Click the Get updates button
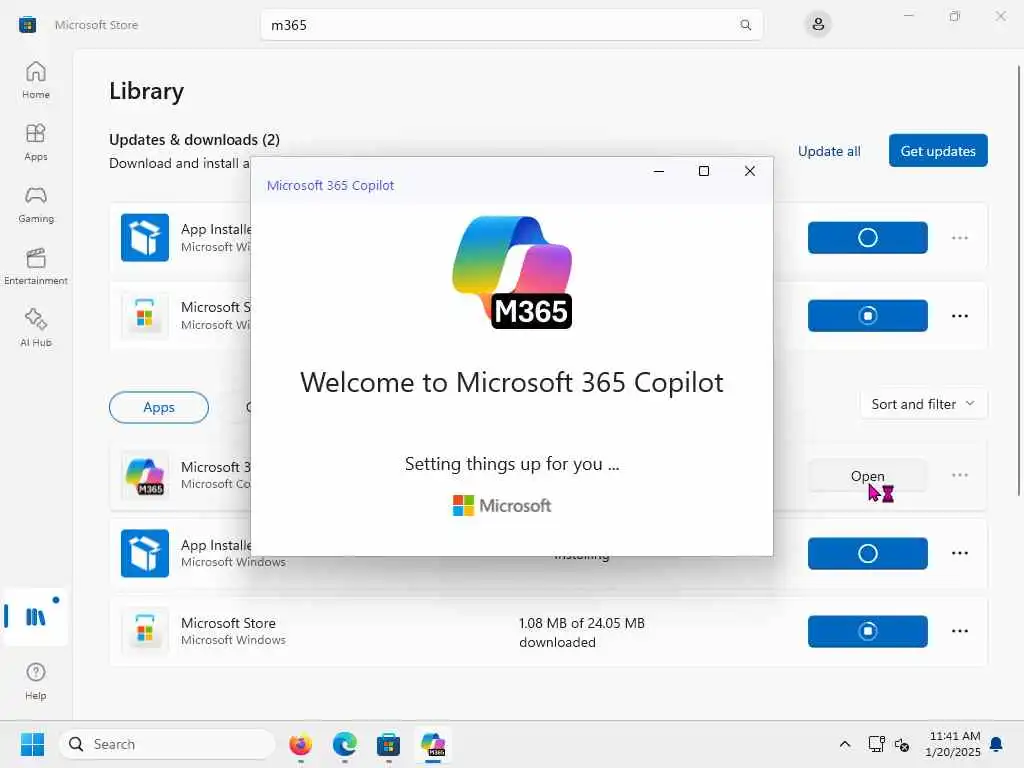Image resolution: width=1024 pixels, height=768 pixels. [938, 151]
